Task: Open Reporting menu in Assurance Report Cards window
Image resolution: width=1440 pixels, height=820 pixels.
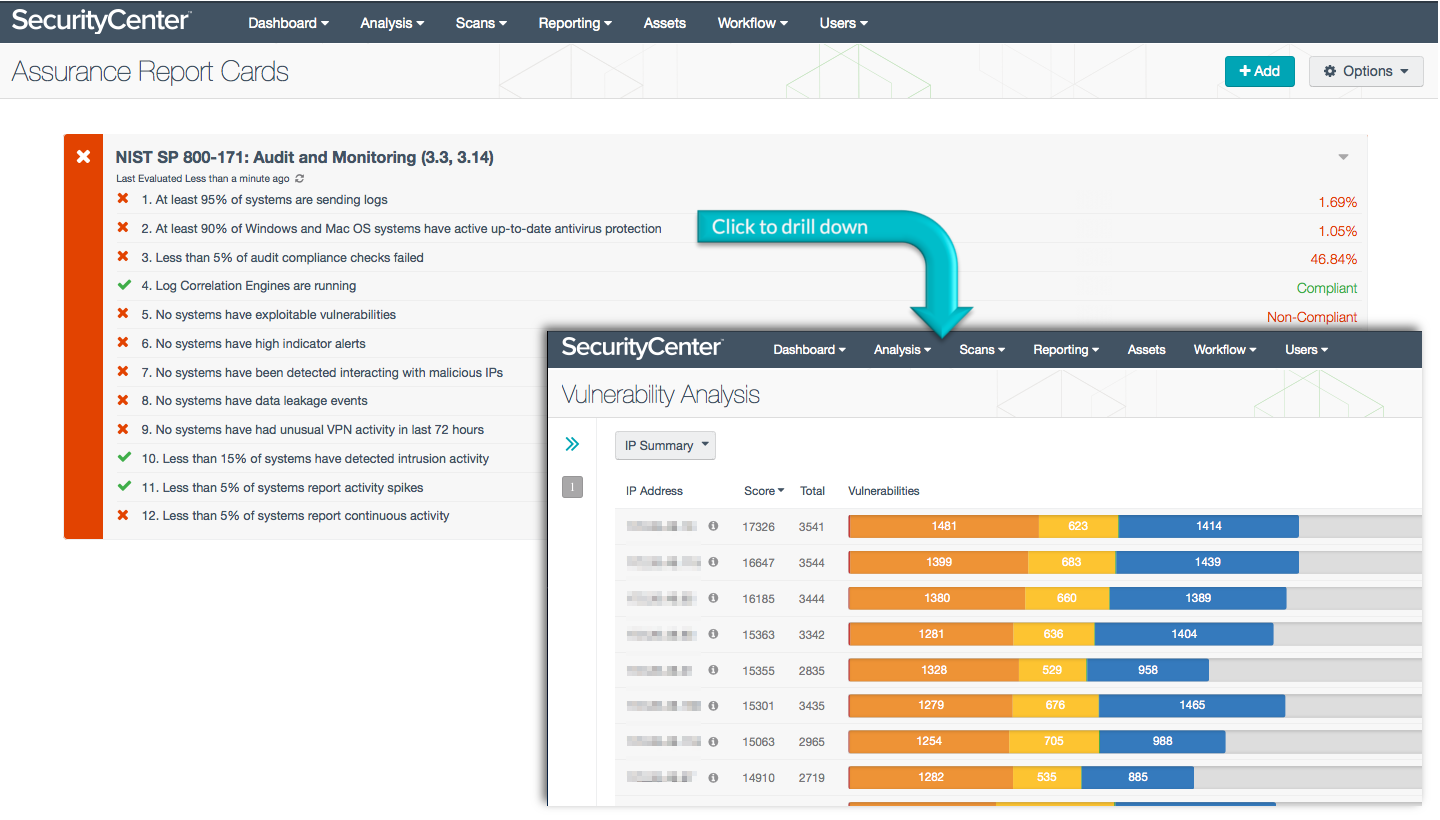Action: pyautogui.click(x=575, y=23)
